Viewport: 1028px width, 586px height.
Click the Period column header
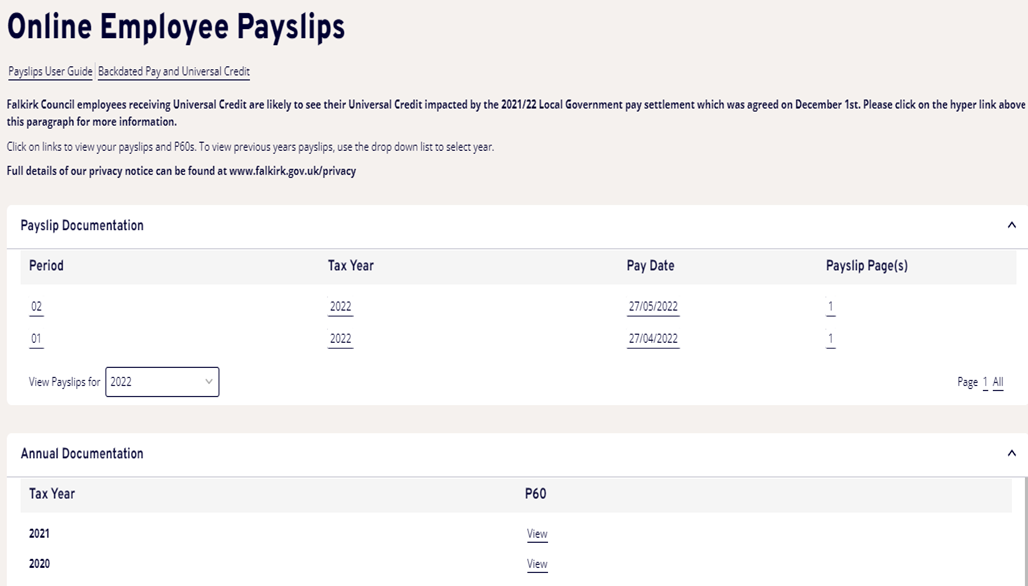(x=46, y=266)
